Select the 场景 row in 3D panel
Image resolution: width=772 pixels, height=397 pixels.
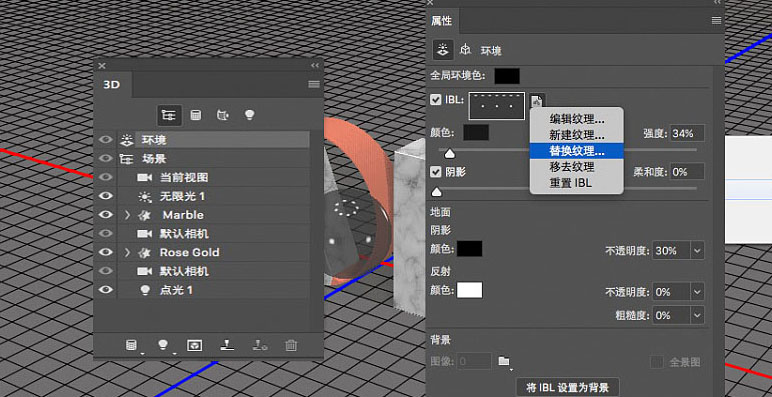click(213, 159)
